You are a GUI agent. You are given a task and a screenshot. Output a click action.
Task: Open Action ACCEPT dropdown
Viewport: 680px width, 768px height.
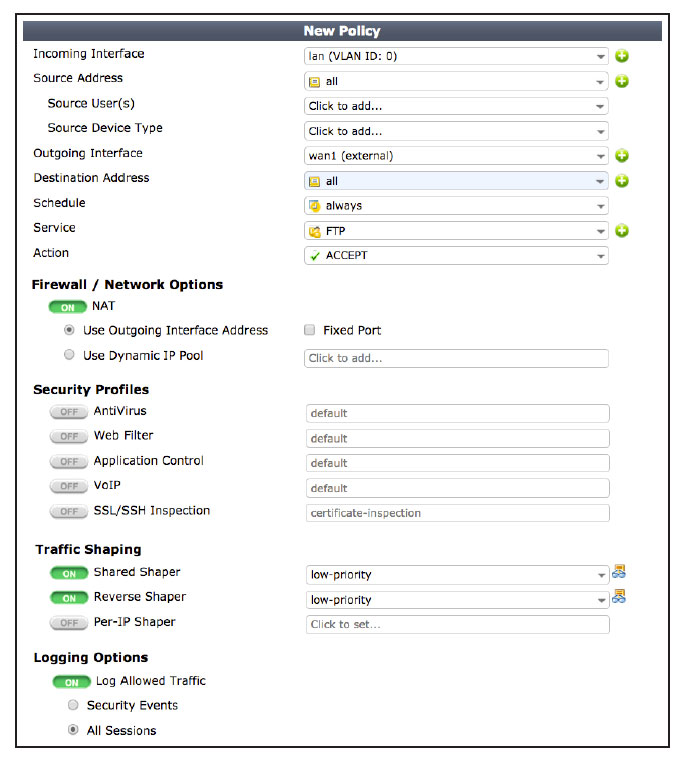456,256
